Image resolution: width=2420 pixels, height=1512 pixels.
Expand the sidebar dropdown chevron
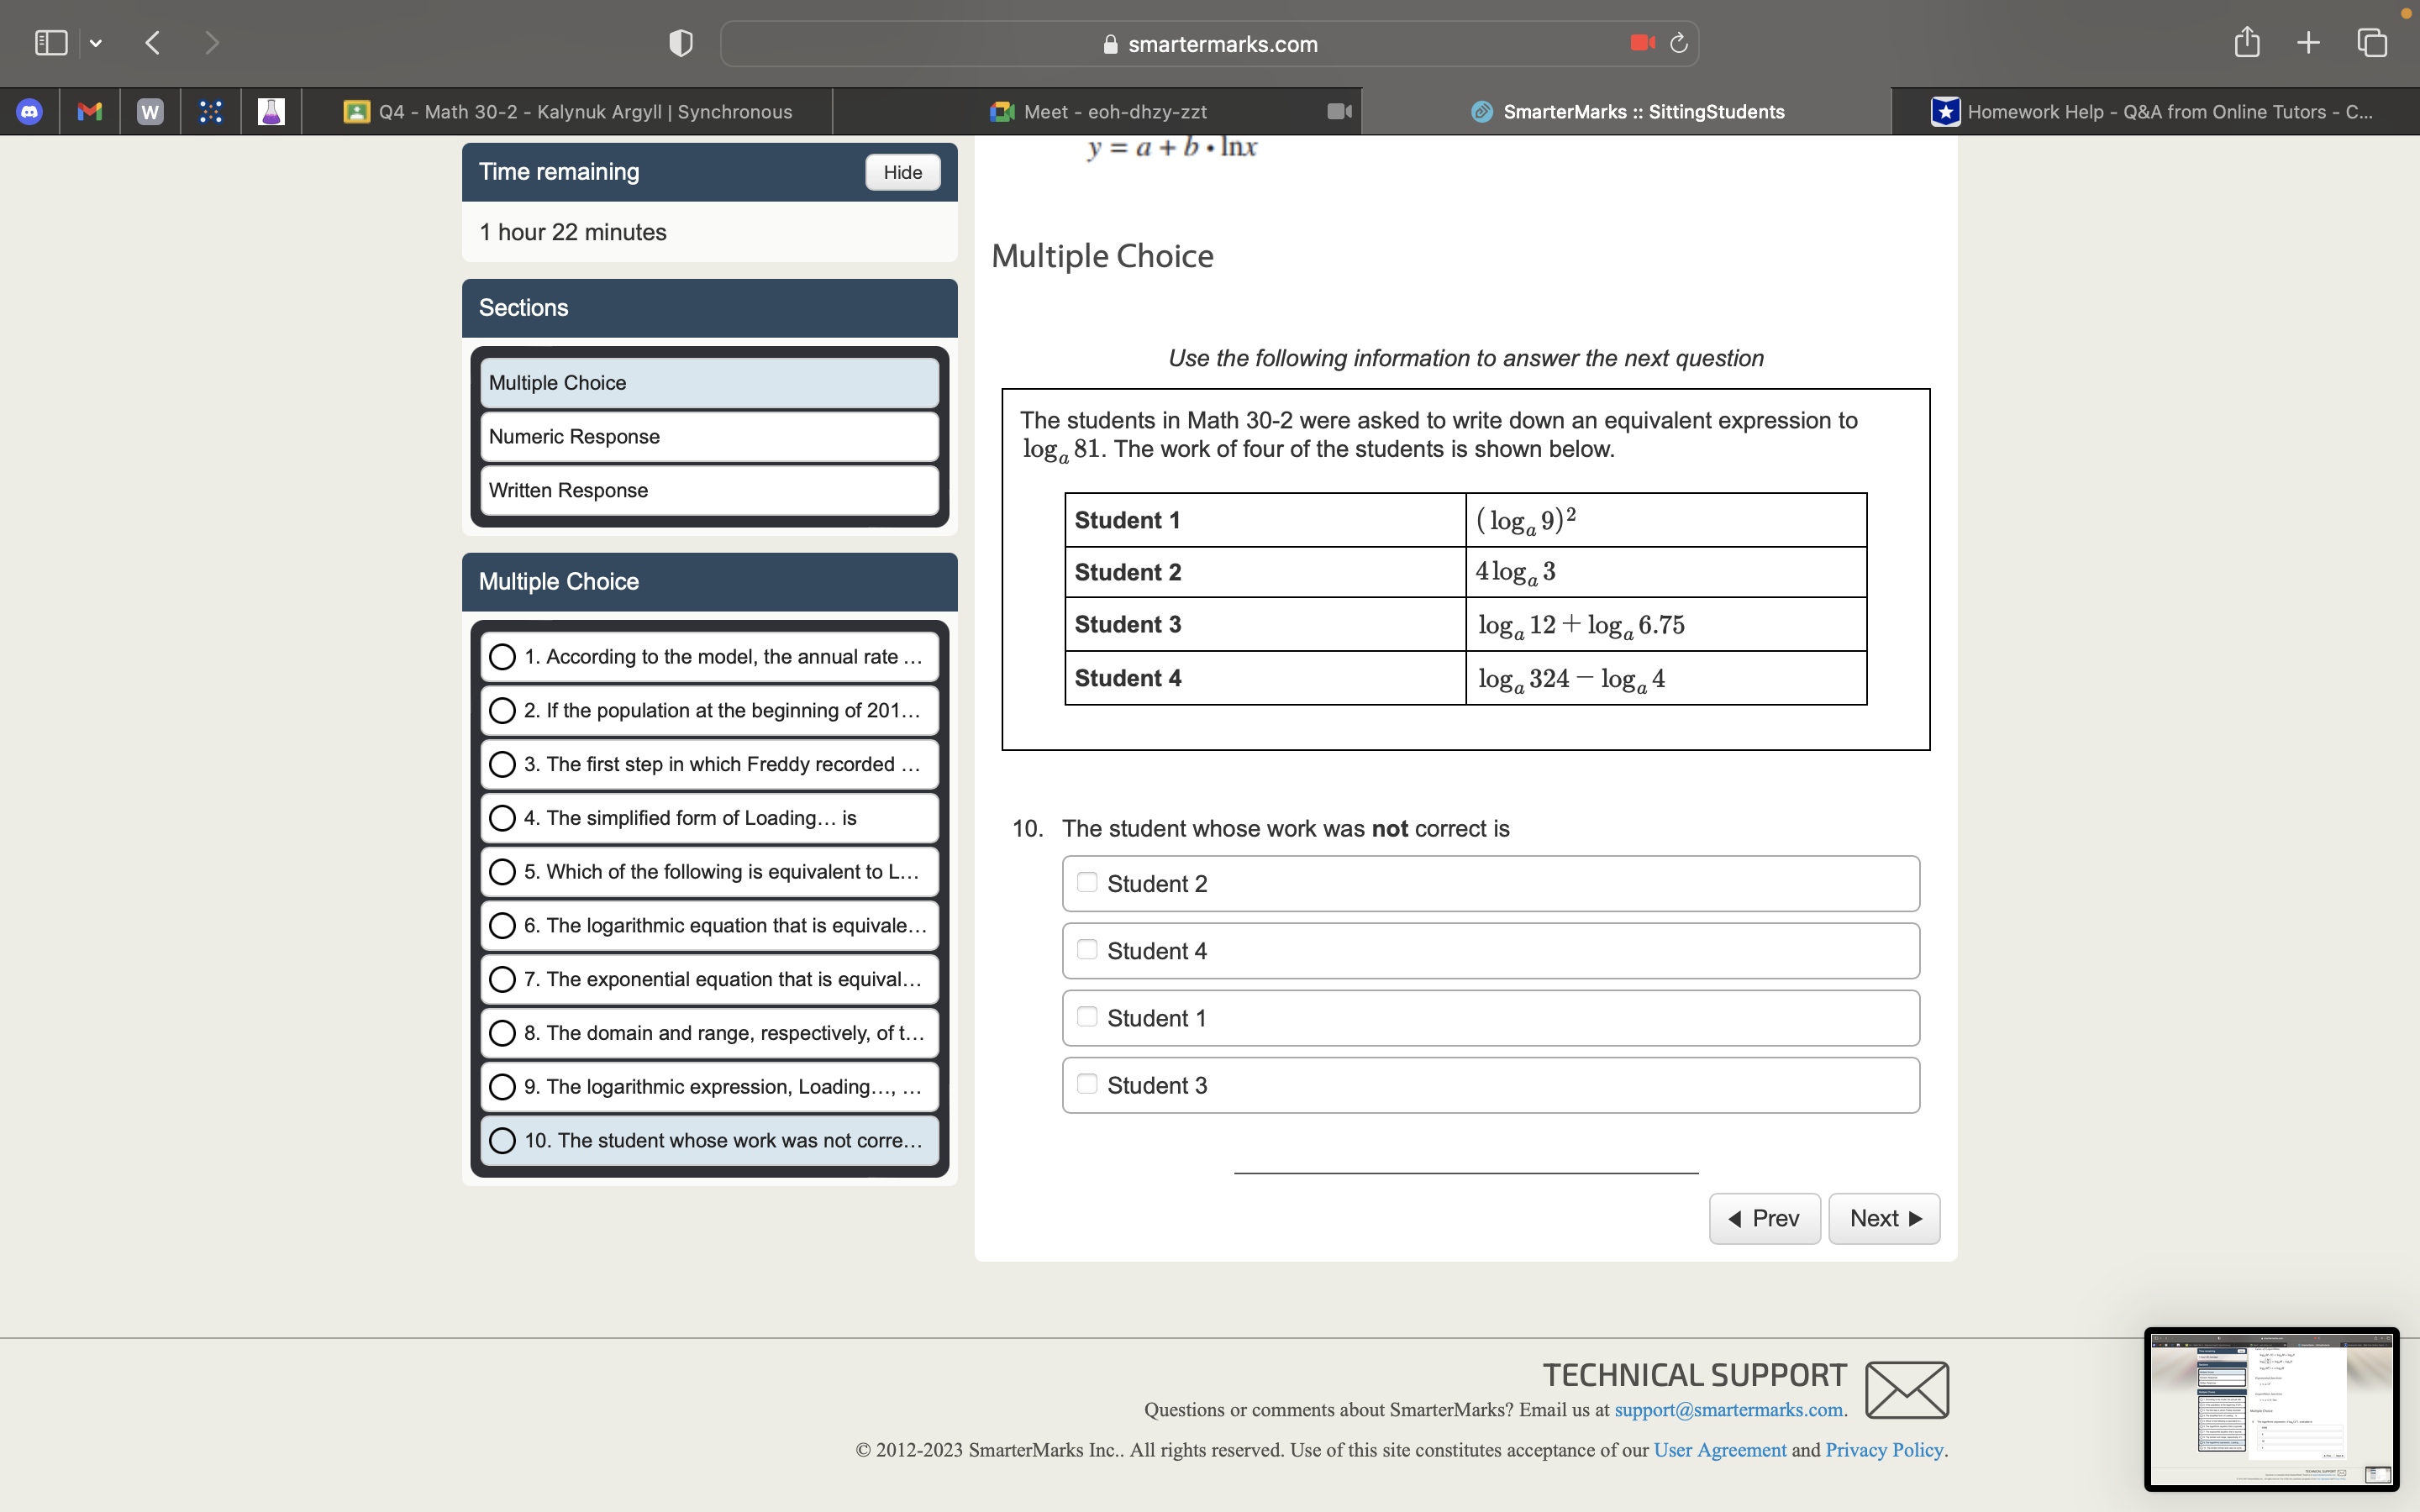(96, 43)
